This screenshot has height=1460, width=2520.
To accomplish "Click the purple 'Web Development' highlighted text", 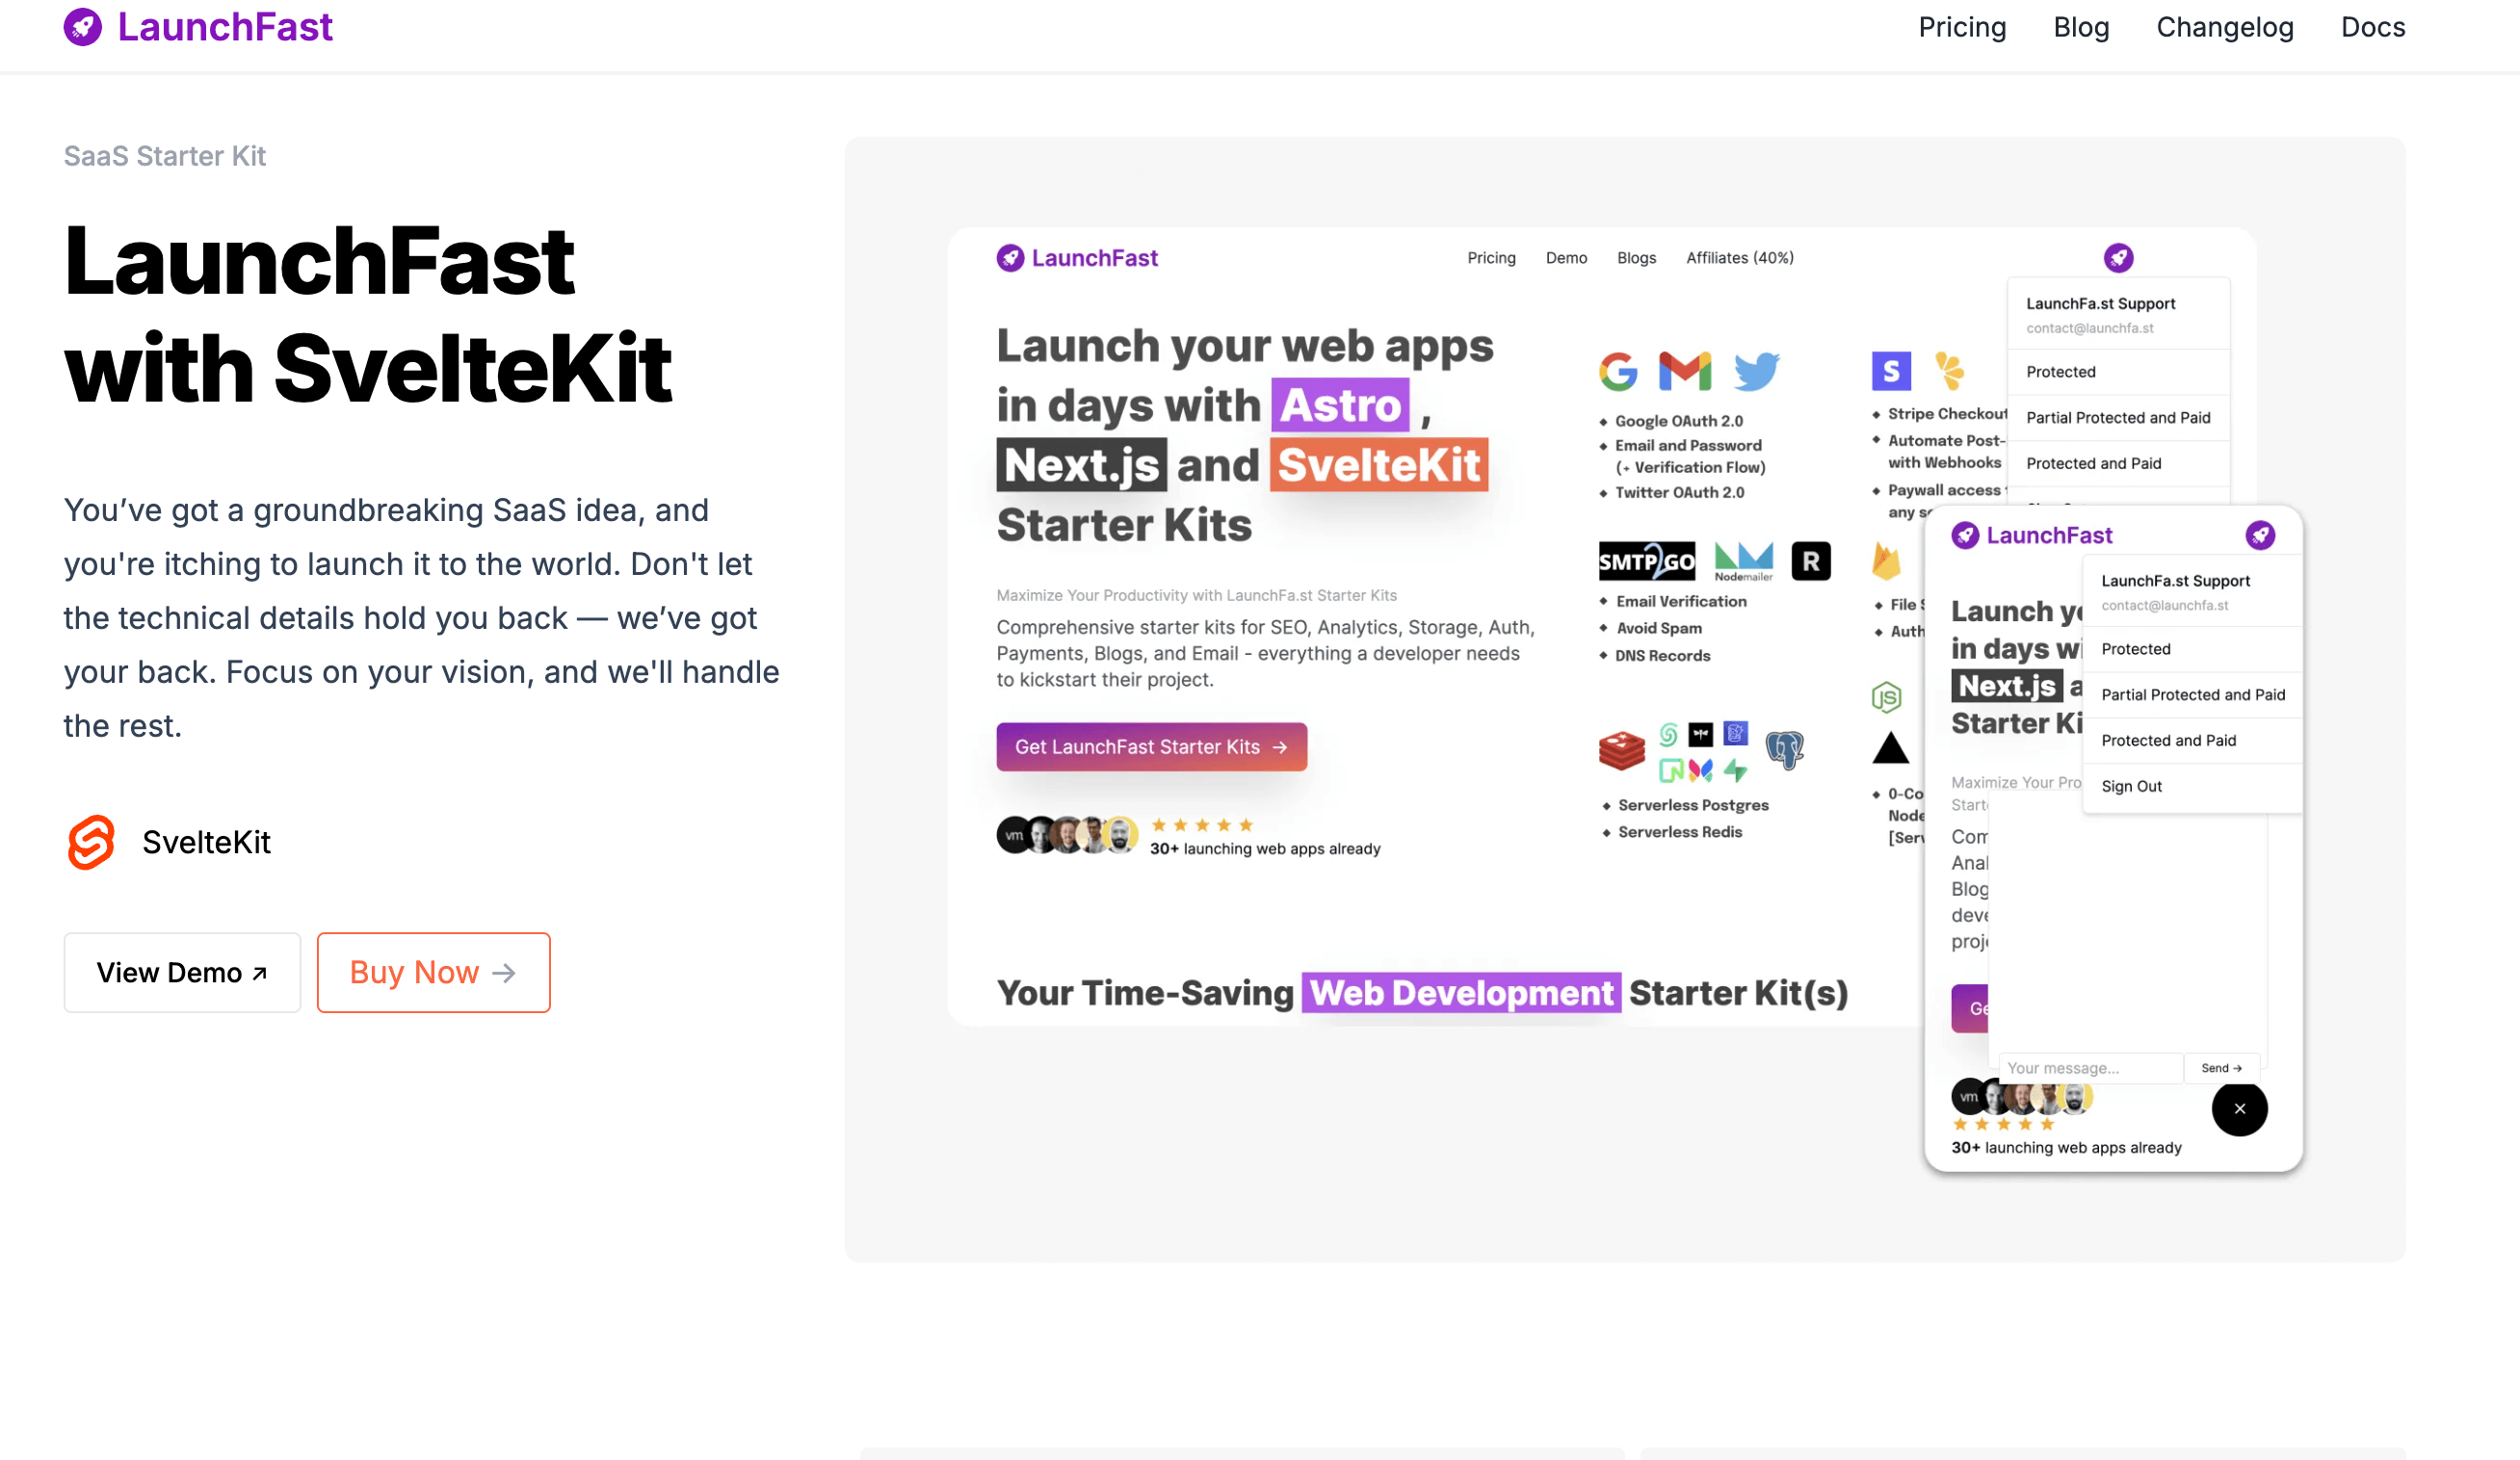I will tap(1460, 993).
